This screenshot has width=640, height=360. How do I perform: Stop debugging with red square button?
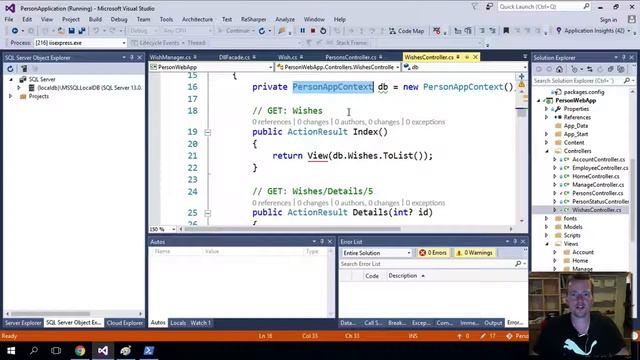(313, 31)
